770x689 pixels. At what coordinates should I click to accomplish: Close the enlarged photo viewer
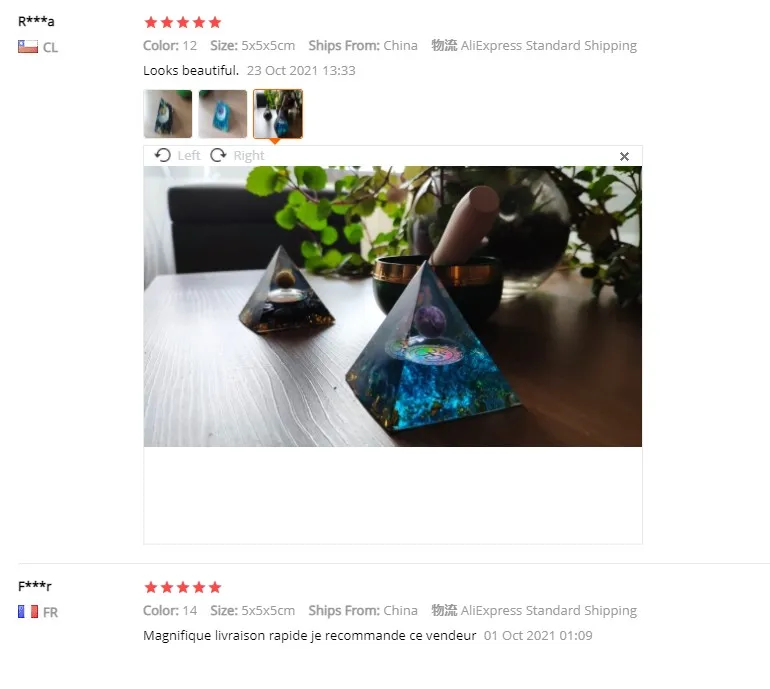[x=624, y=156]
